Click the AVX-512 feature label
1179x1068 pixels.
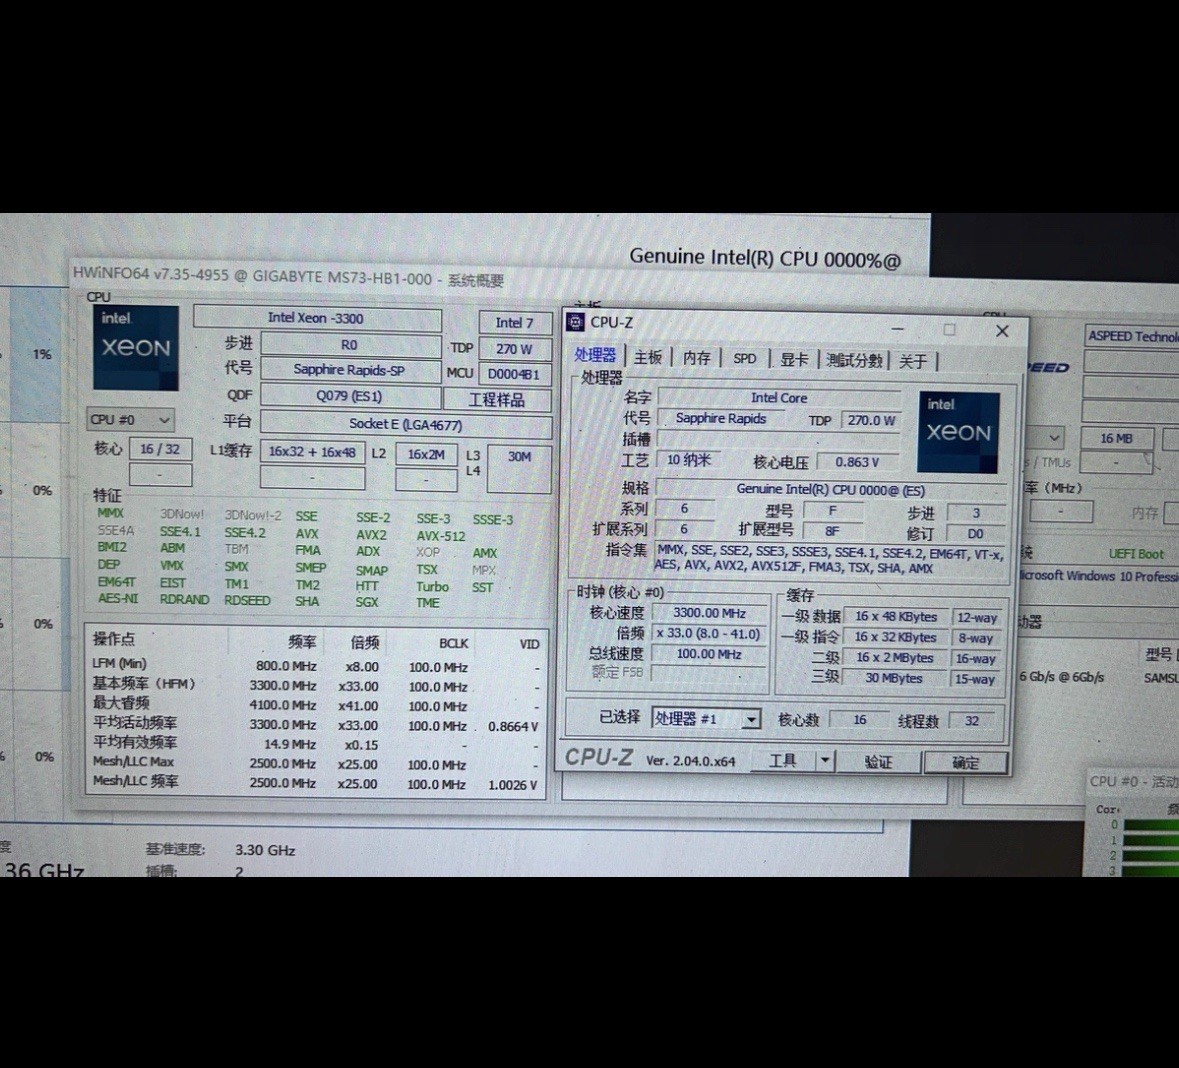coord(441,536)
